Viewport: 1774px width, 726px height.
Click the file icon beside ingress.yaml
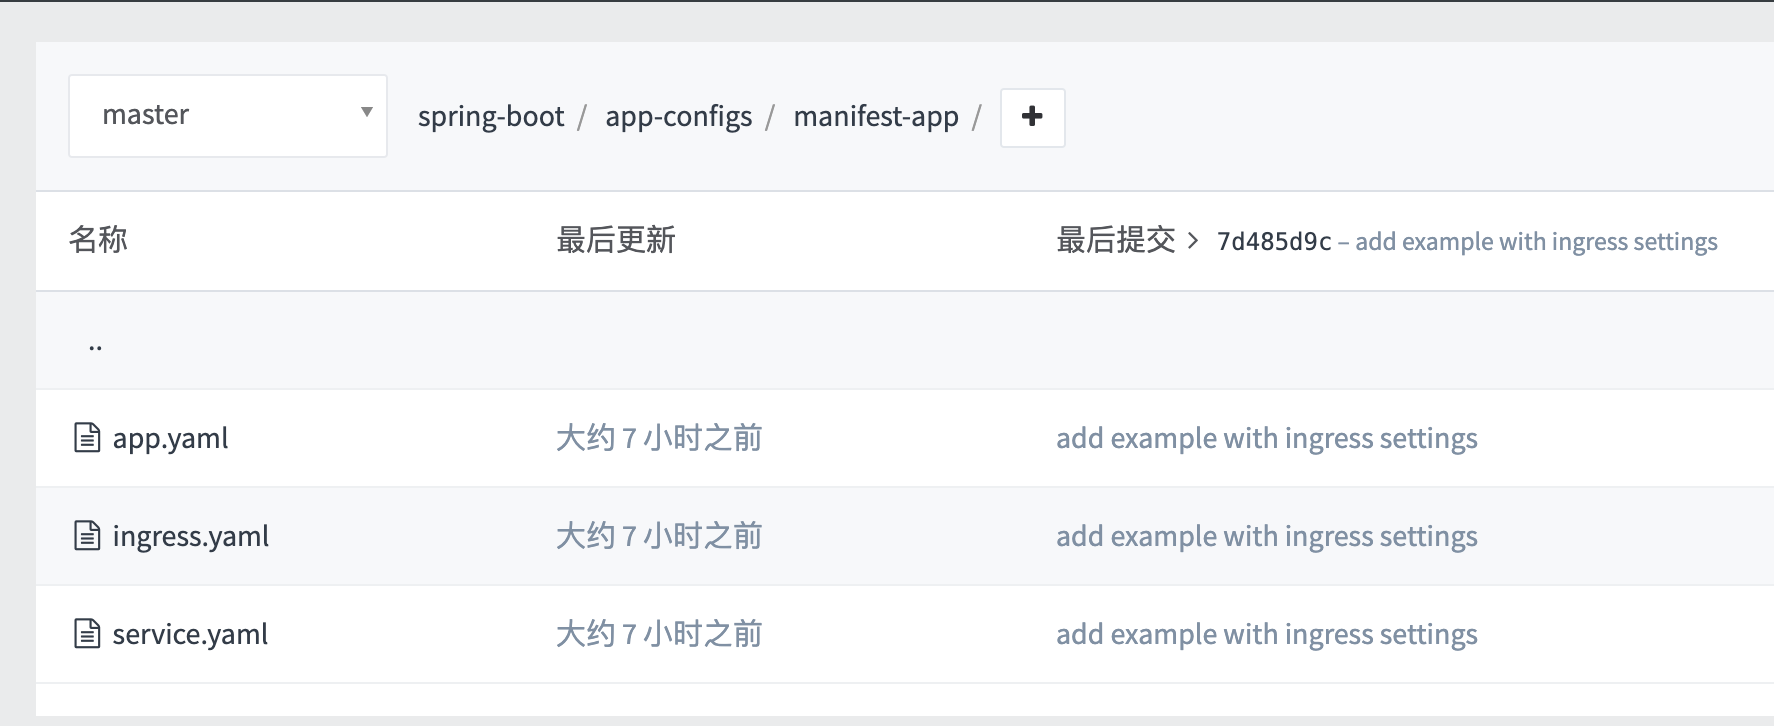point(87,536)
